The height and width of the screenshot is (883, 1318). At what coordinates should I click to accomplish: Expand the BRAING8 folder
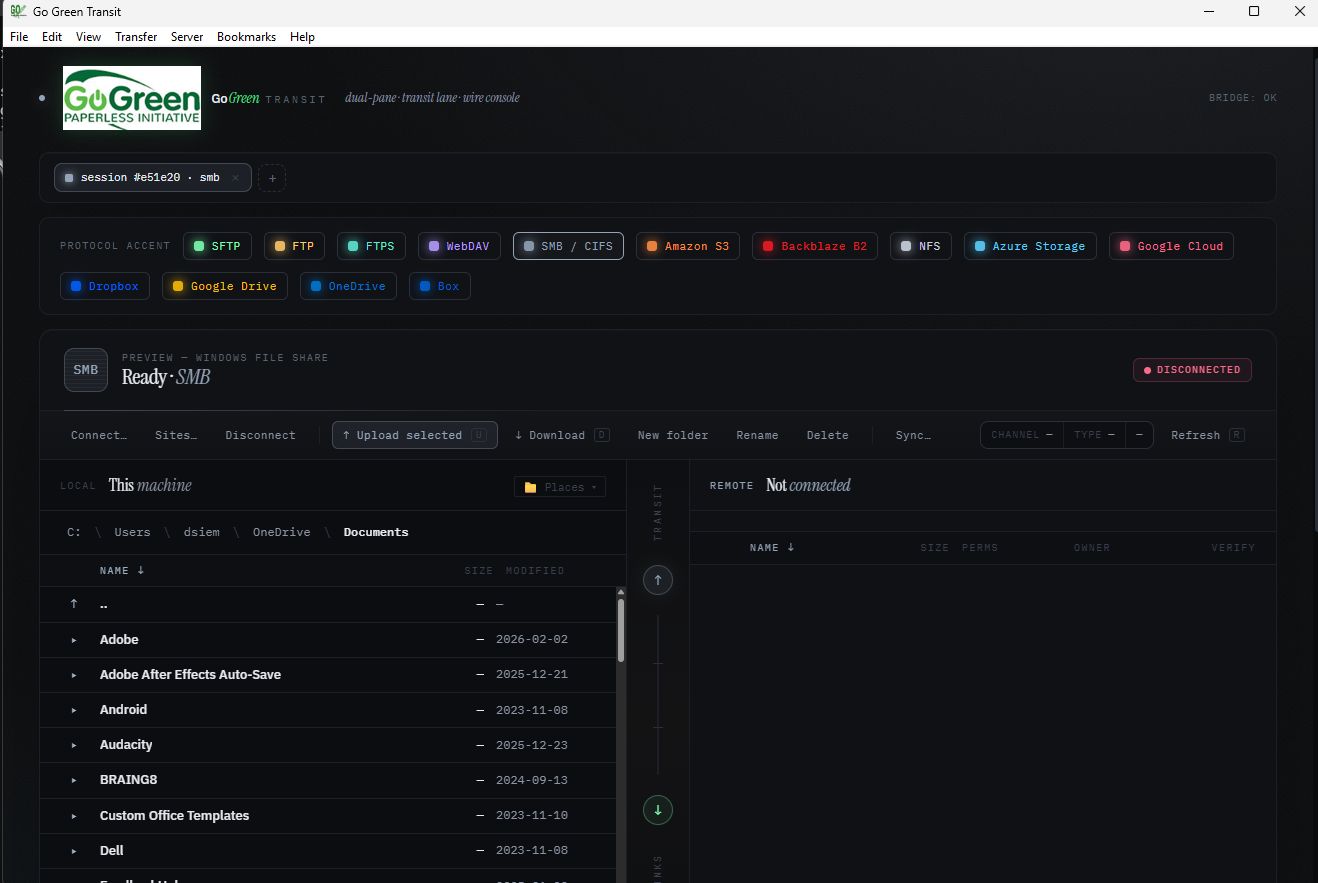74,780
